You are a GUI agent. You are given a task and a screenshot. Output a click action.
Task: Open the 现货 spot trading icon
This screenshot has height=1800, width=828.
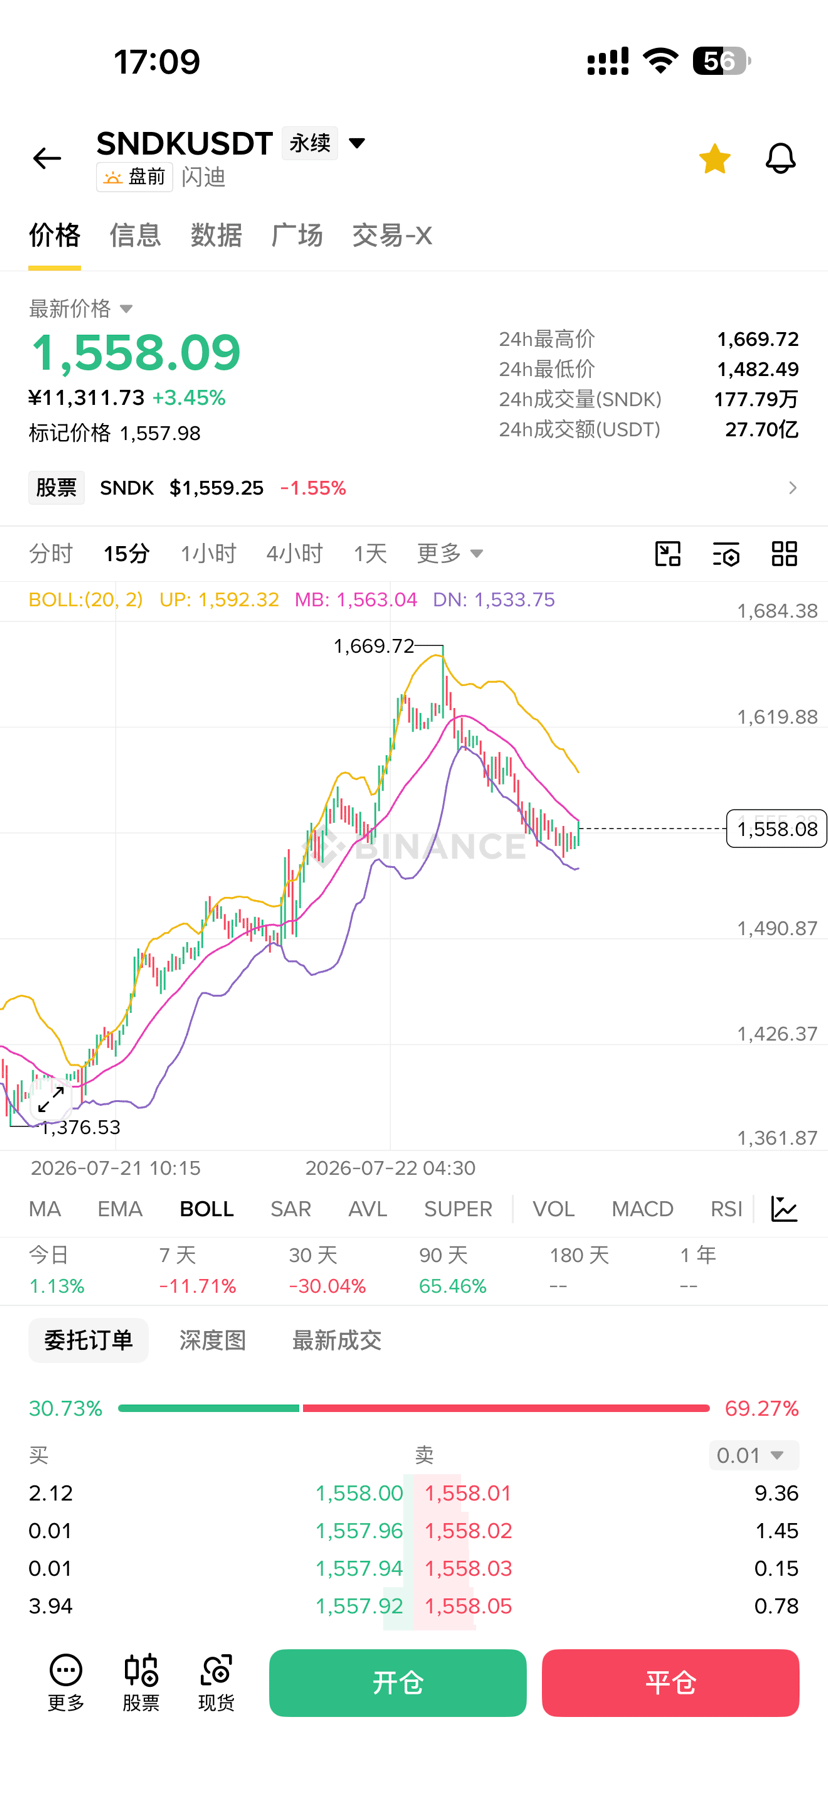click(216, 1682)
